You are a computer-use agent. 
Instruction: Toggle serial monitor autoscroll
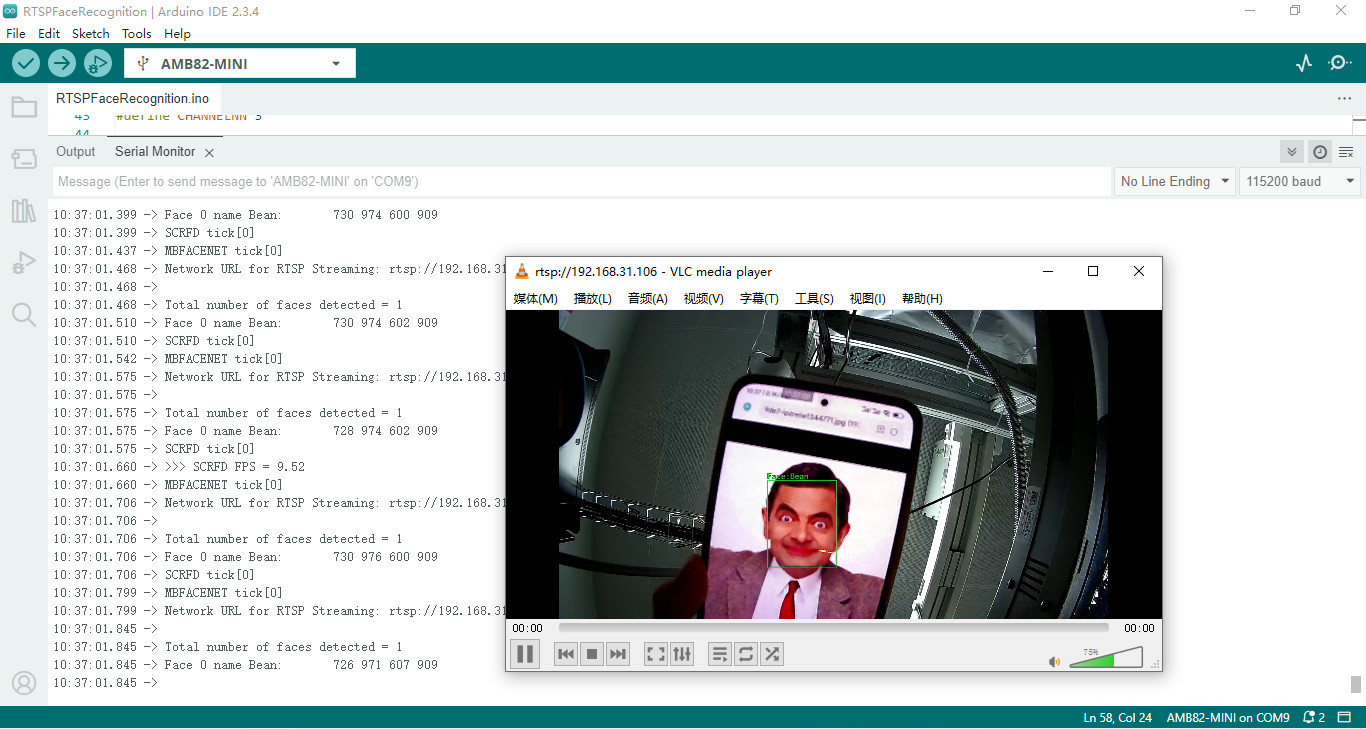tap(1292, 152)
